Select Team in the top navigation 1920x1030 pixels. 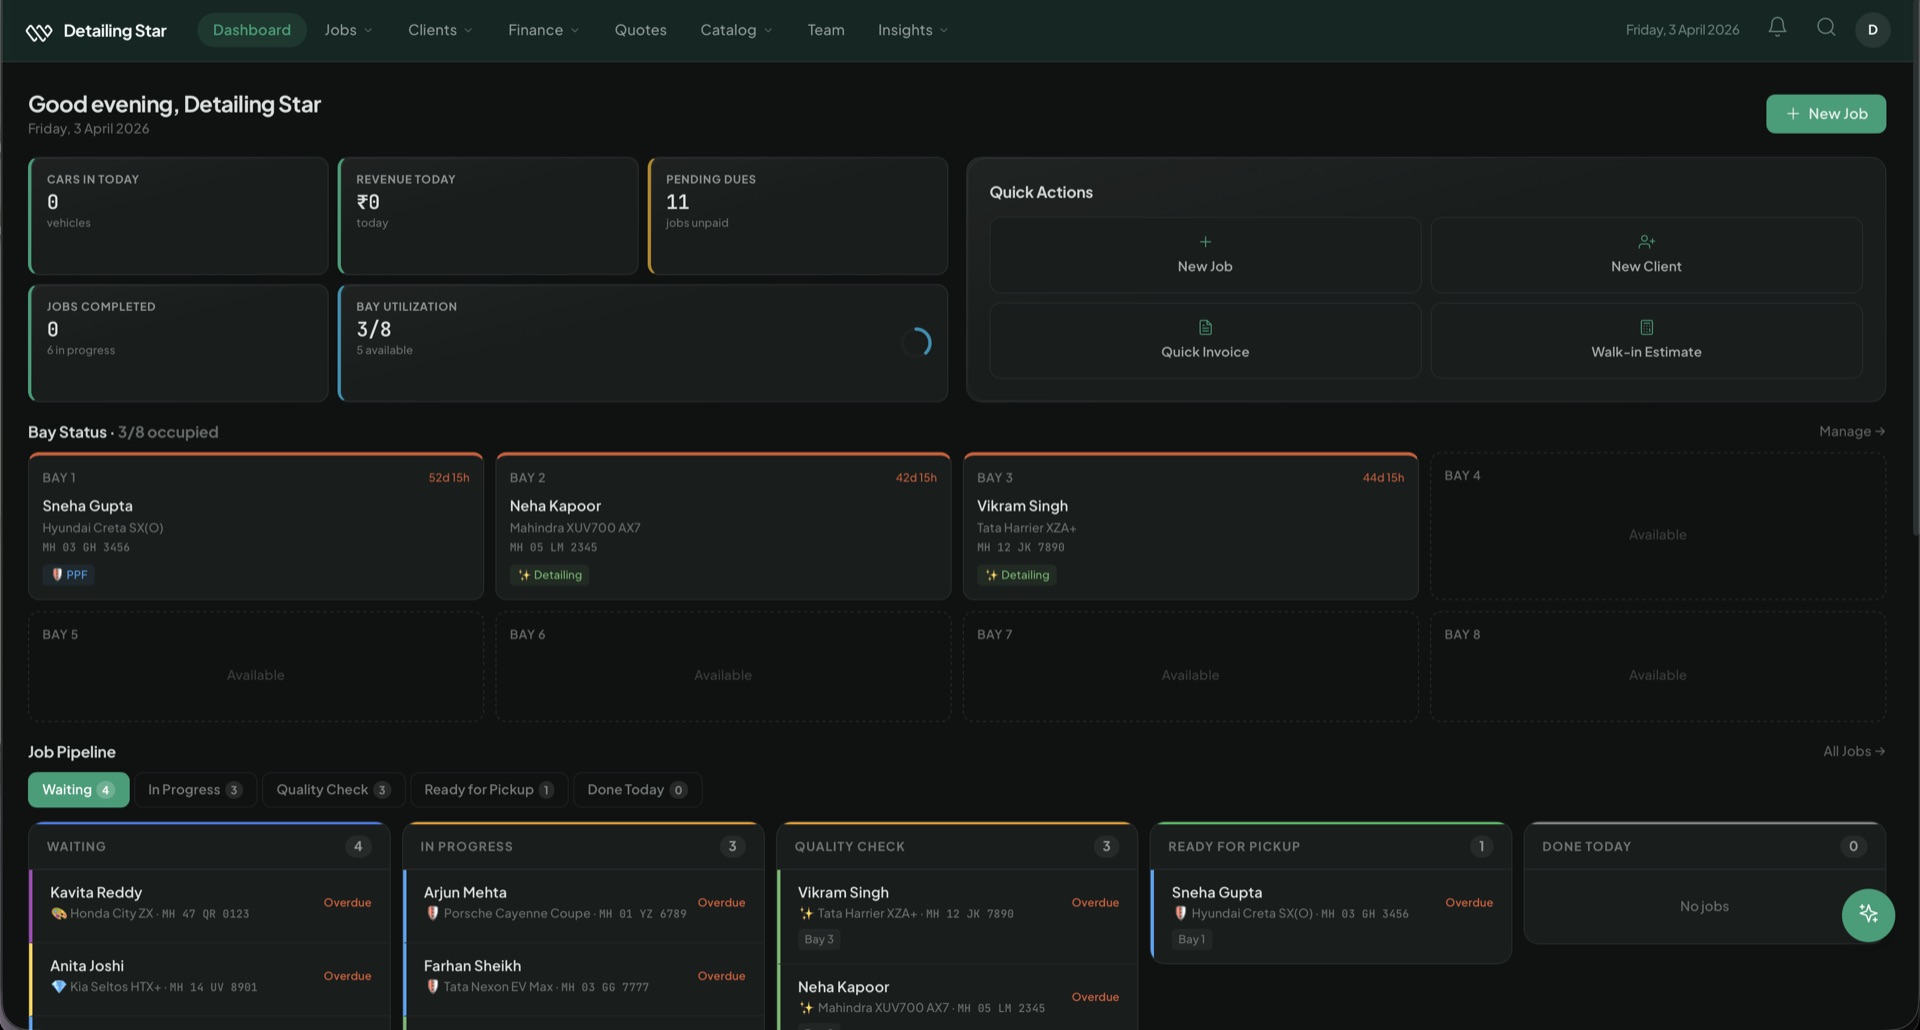click(825, 30)
